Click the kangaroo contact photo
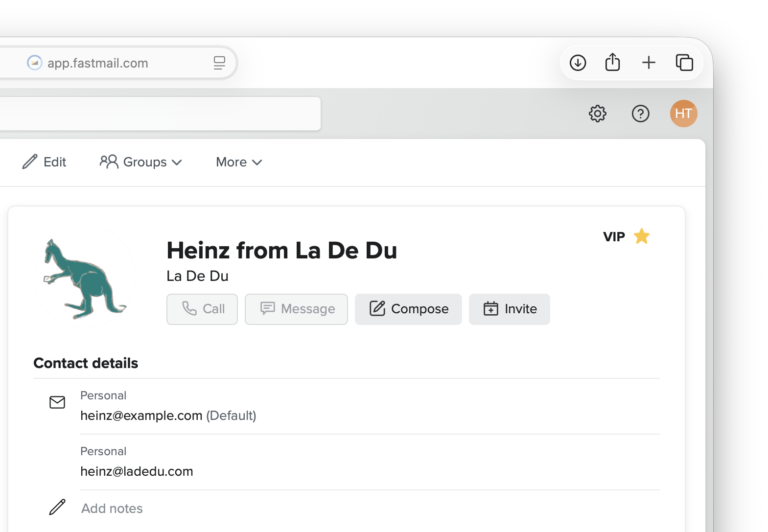The image size is (768, 532). [x=84, y=278]
